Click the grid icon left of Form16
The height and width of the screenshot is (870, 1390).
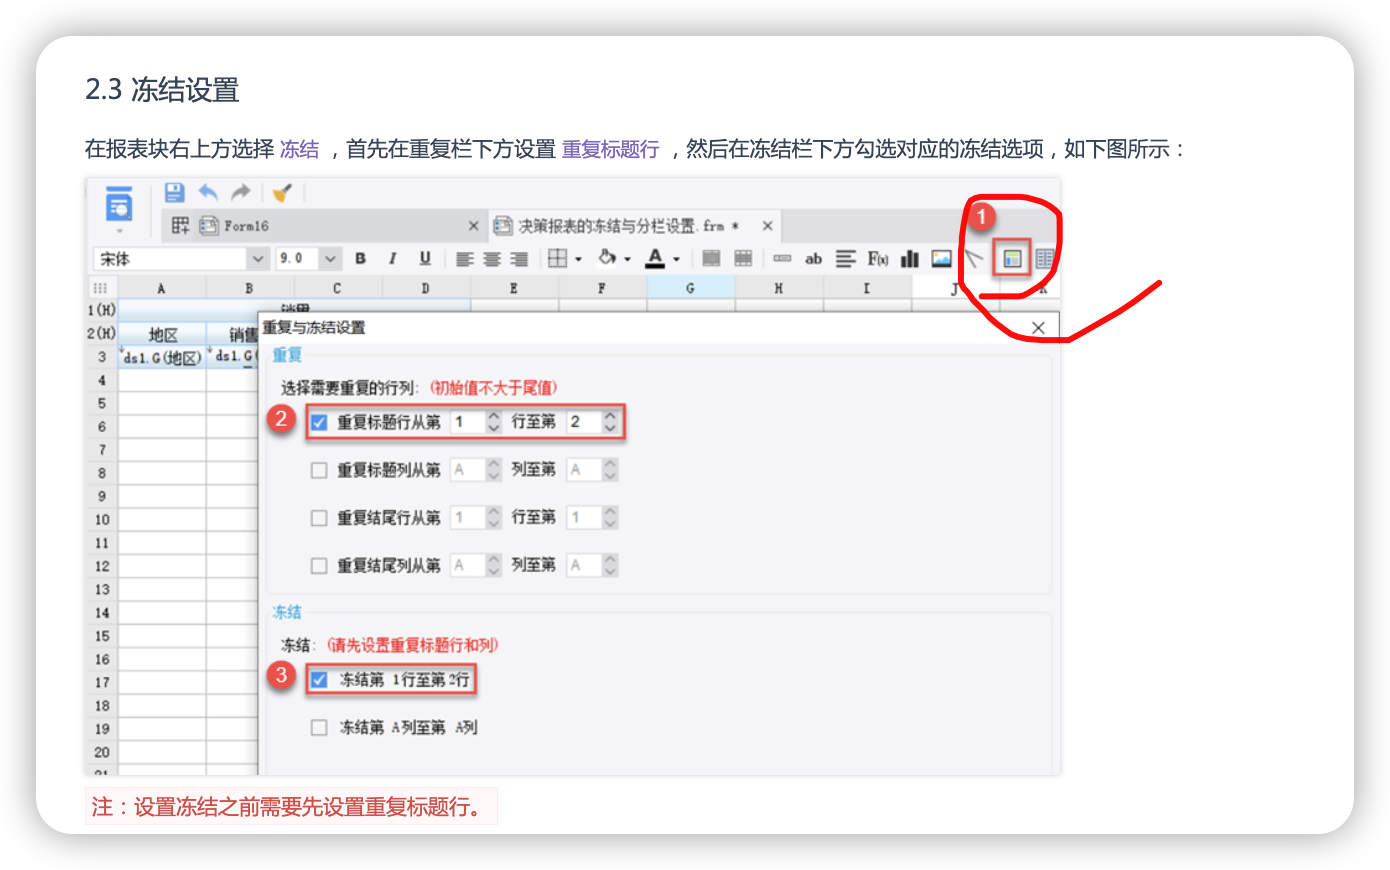click(180, 226)
